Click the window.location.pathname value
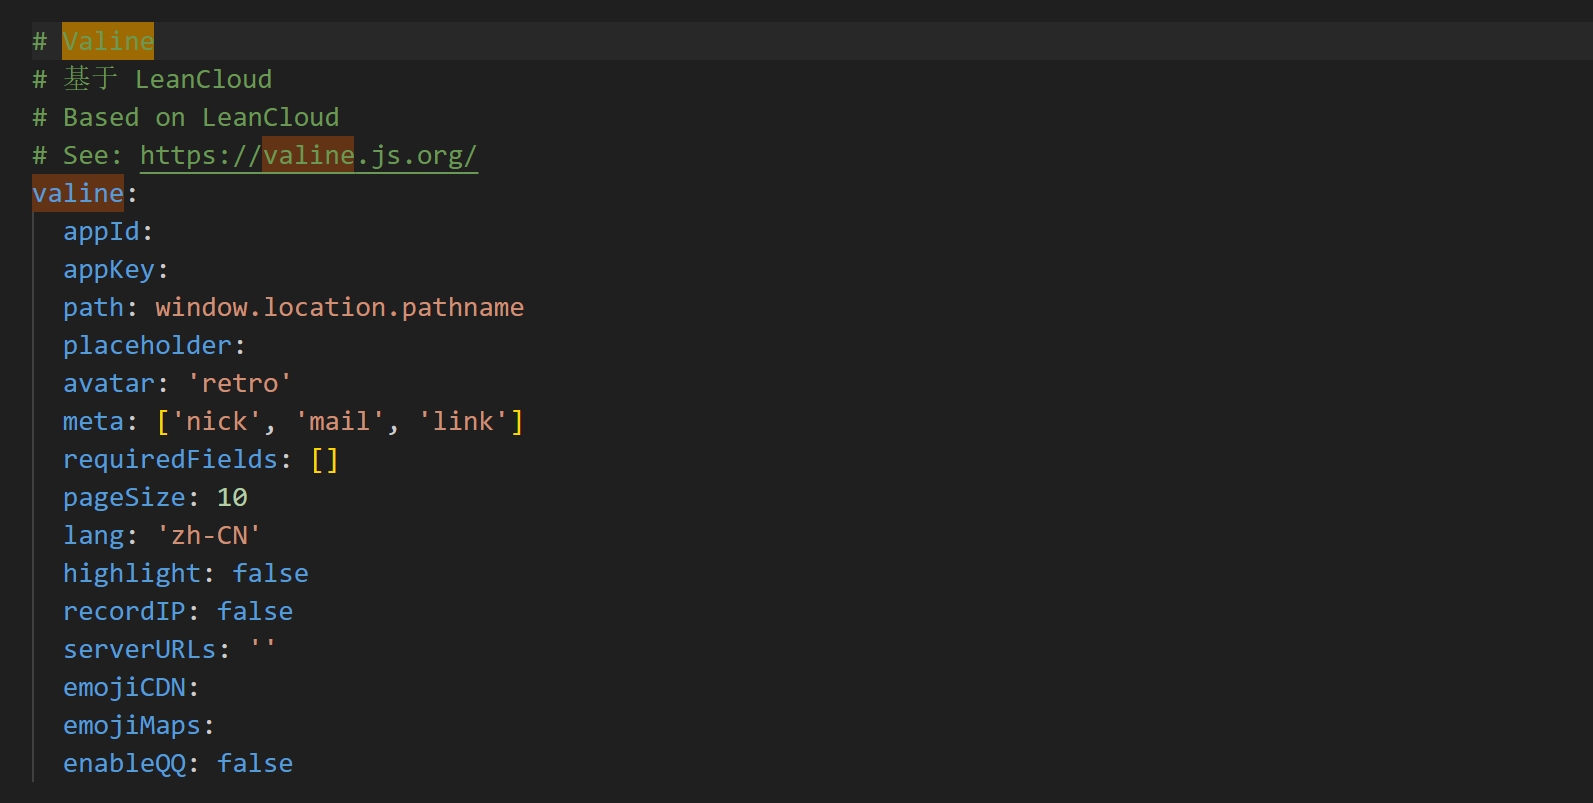Viewport: 1593px width, 803px height. (x=339, y=308)
